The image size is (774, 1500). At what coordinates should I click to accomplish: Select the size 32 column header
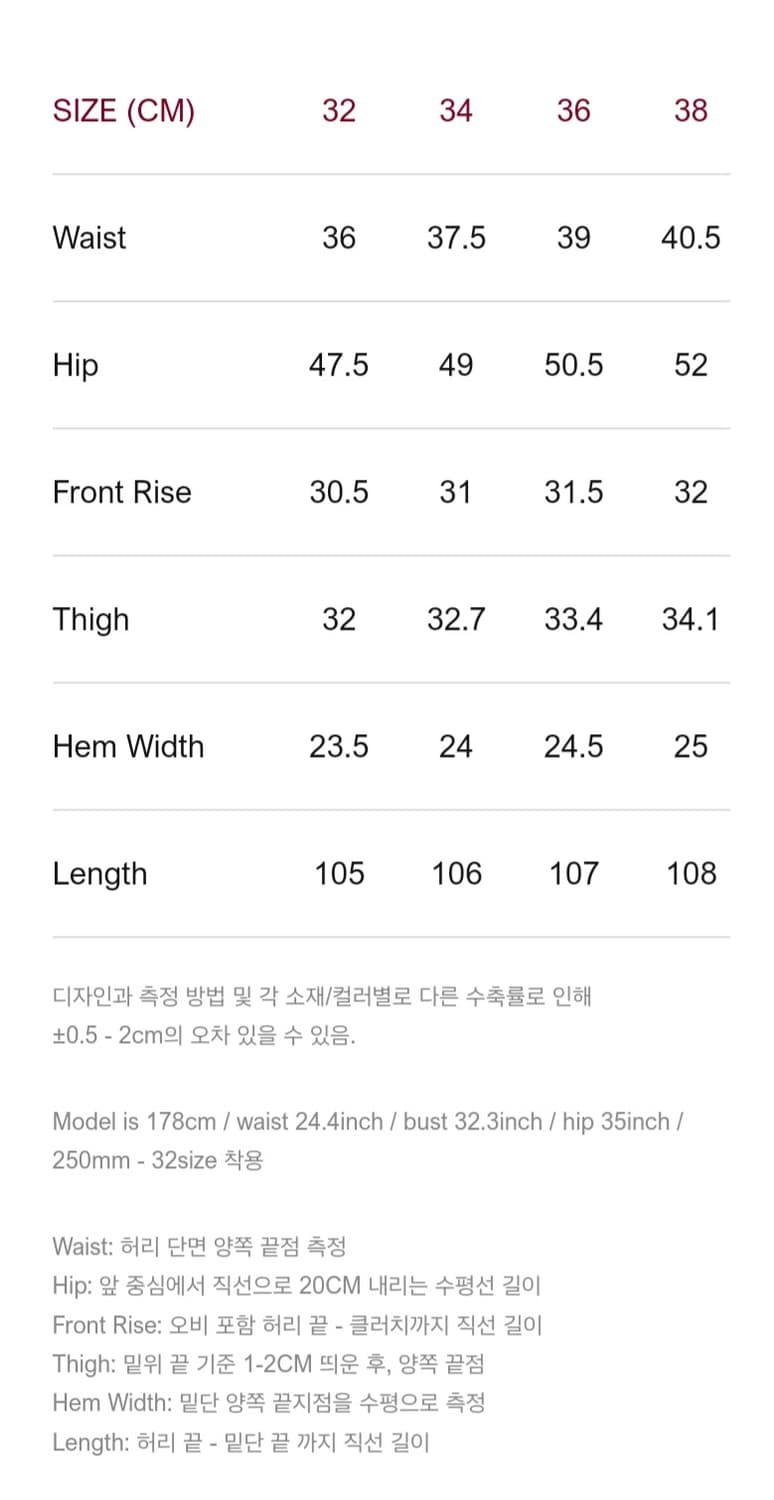[339, 110]
